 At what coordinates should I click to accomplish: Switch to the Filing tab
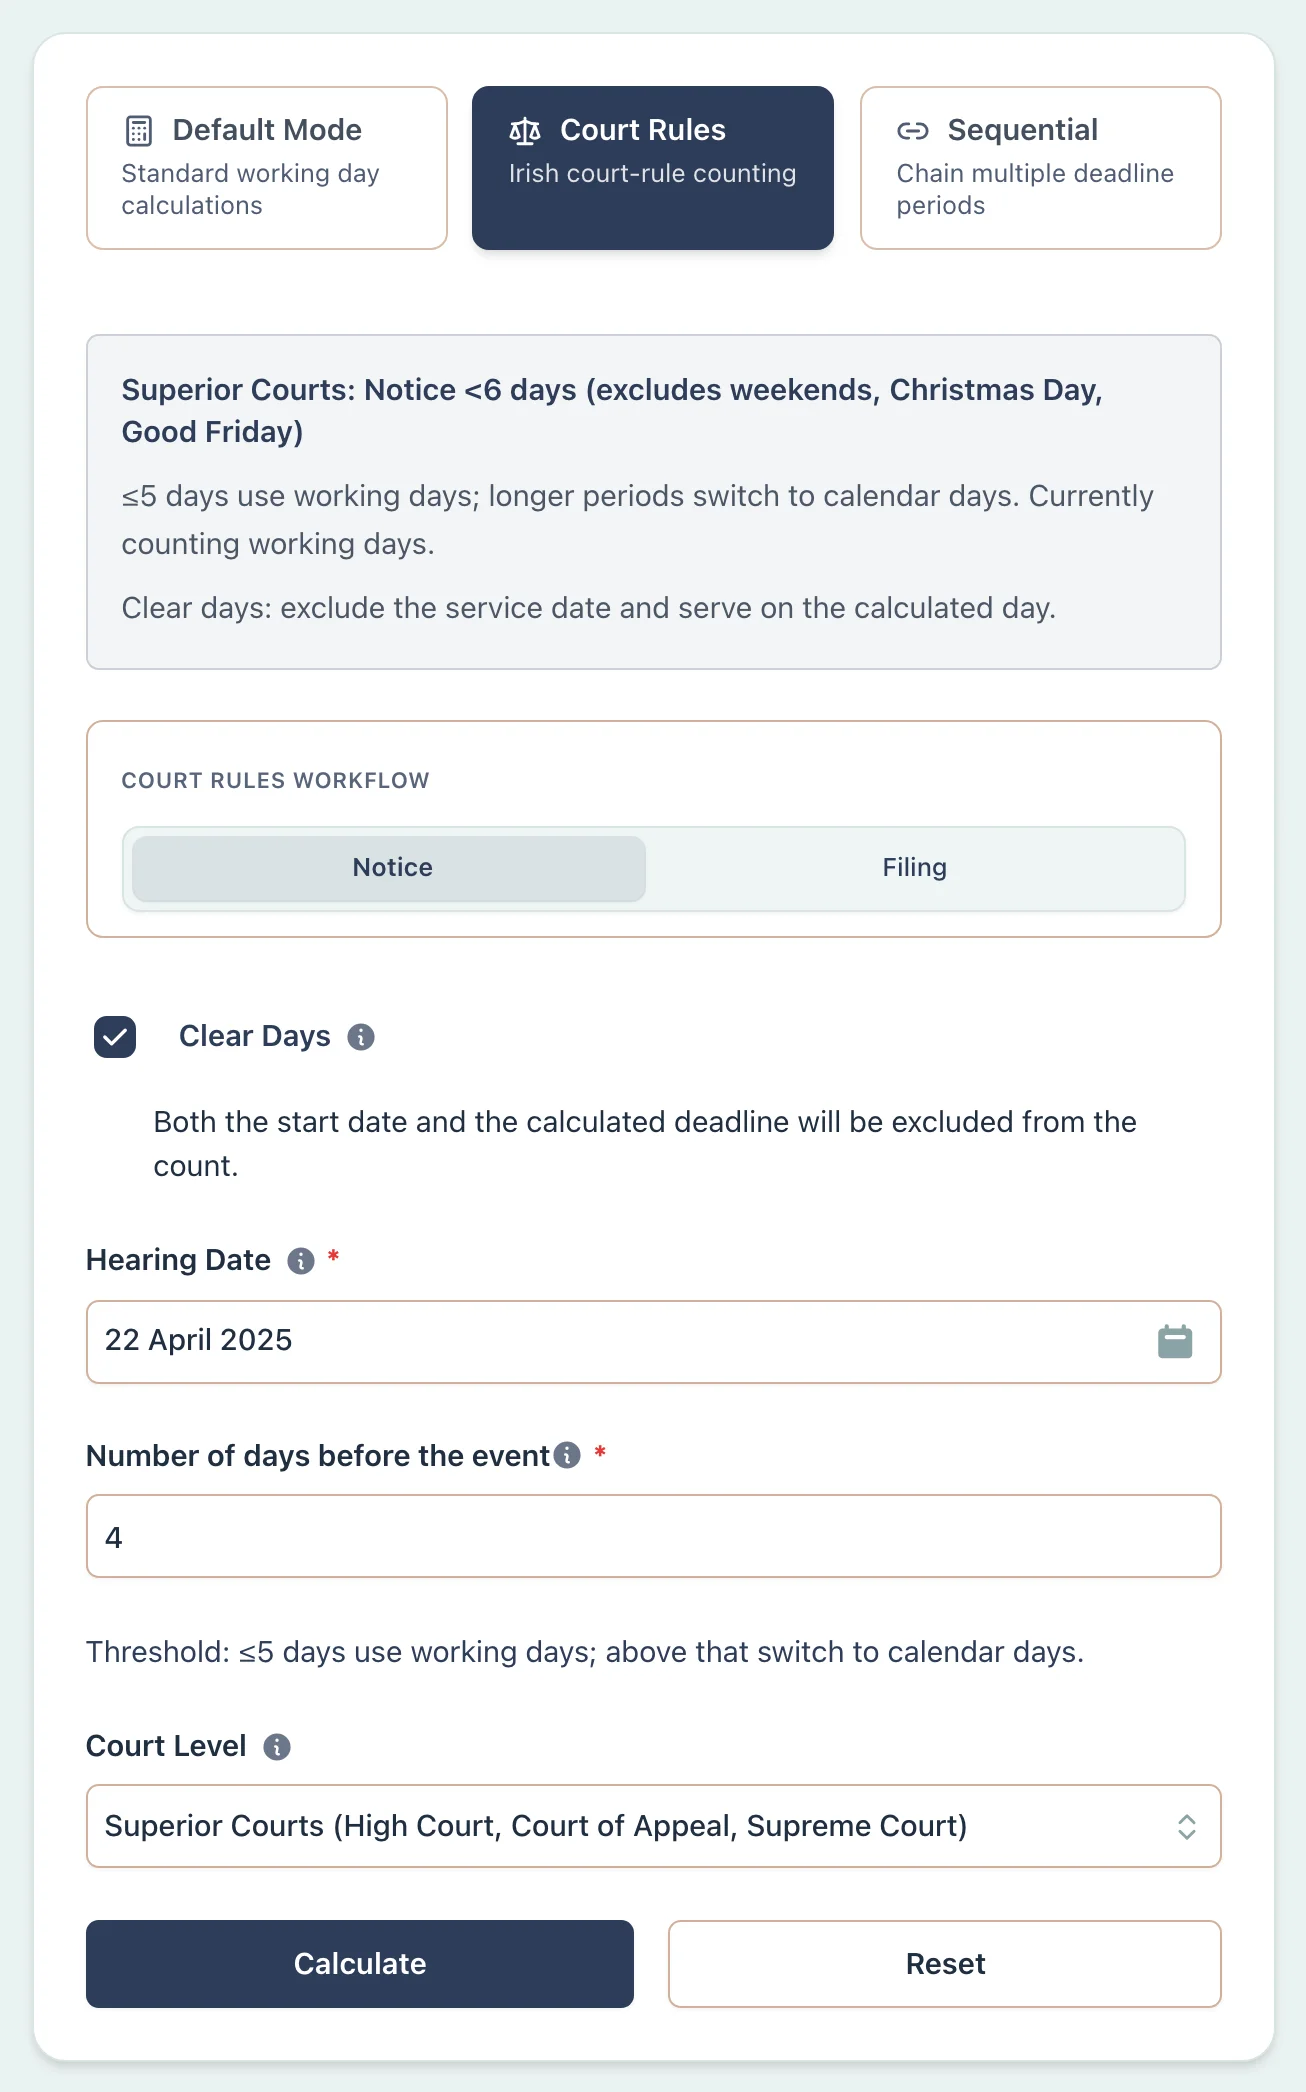pos(913,868)
